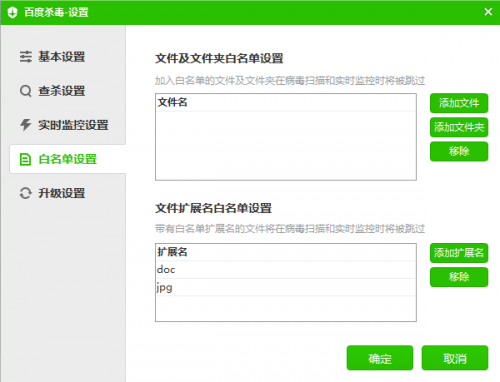
Task: Click the refresh icon beside 升级设置
Action: [26, 193]
